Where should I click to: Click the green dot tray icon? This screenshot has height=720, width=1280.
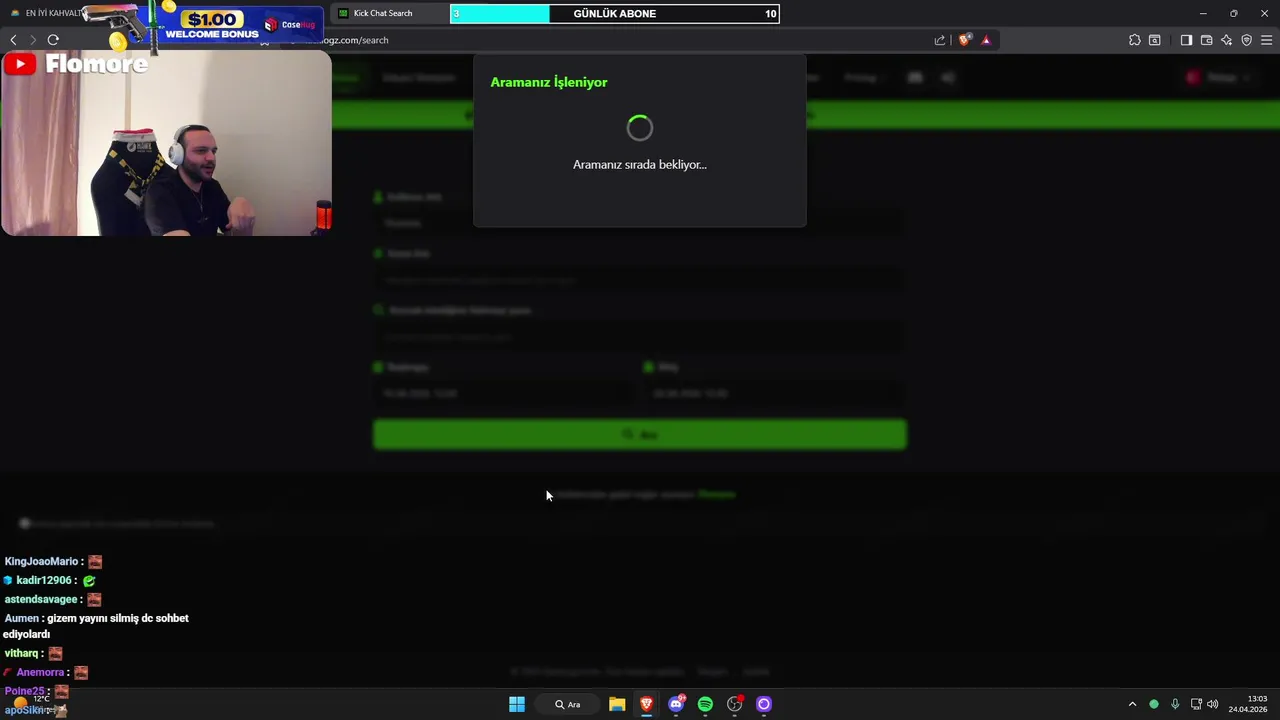coord(1154,704)
